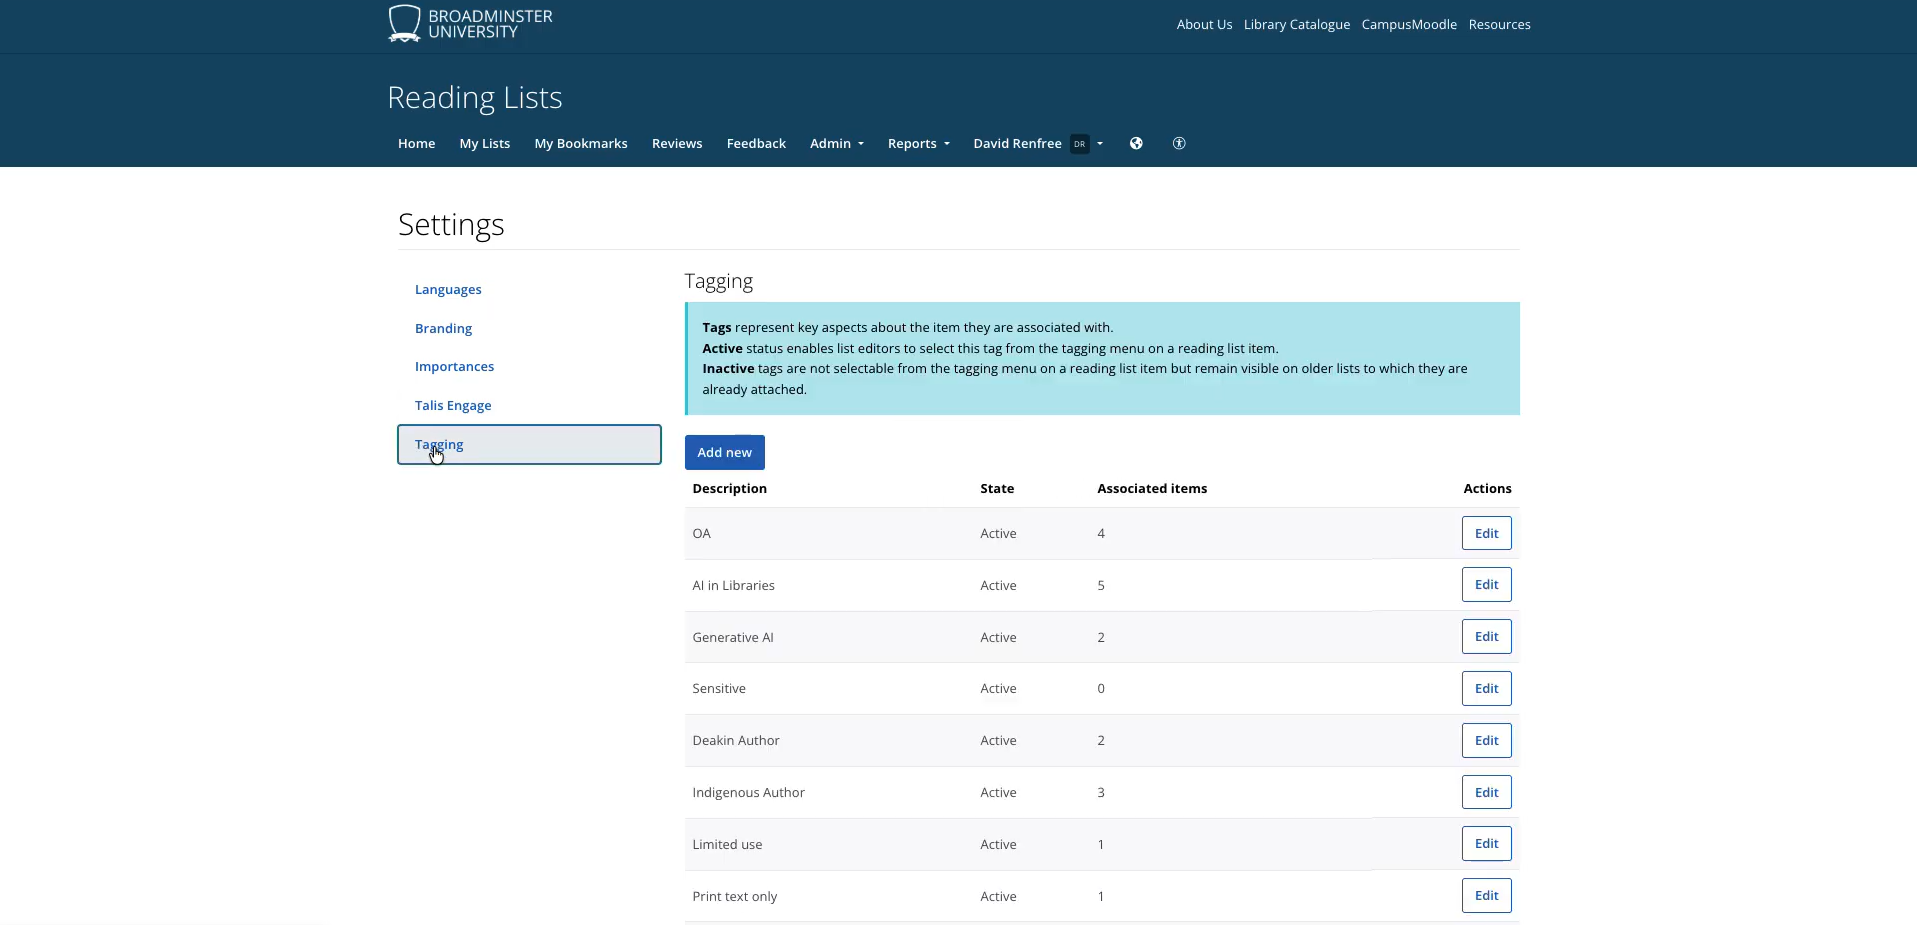The width and height of the screenshot is (1917, 925).
Task: Go to My Bookmarks in navigation
Action: click(580, 144)
